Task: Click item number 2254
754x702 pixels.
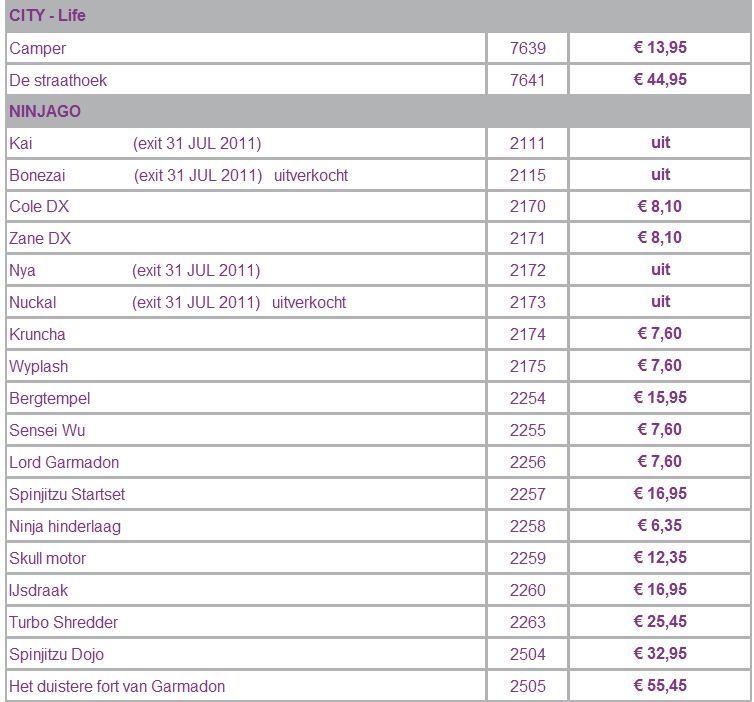Action: (528, 398)
